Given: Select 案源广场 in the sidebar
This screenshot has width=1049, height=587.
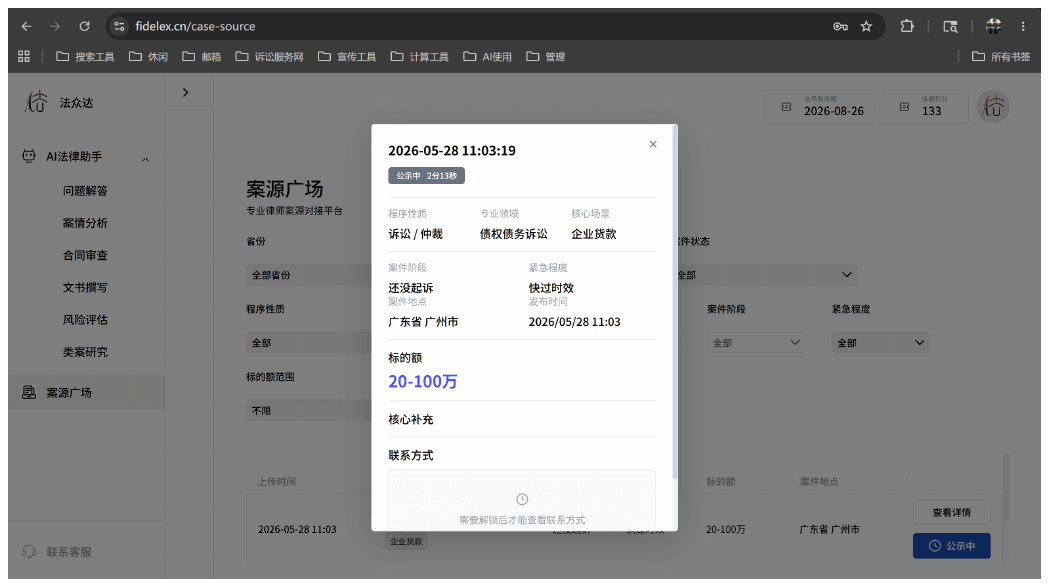Looking at the screenshot, I should [86, 392].
